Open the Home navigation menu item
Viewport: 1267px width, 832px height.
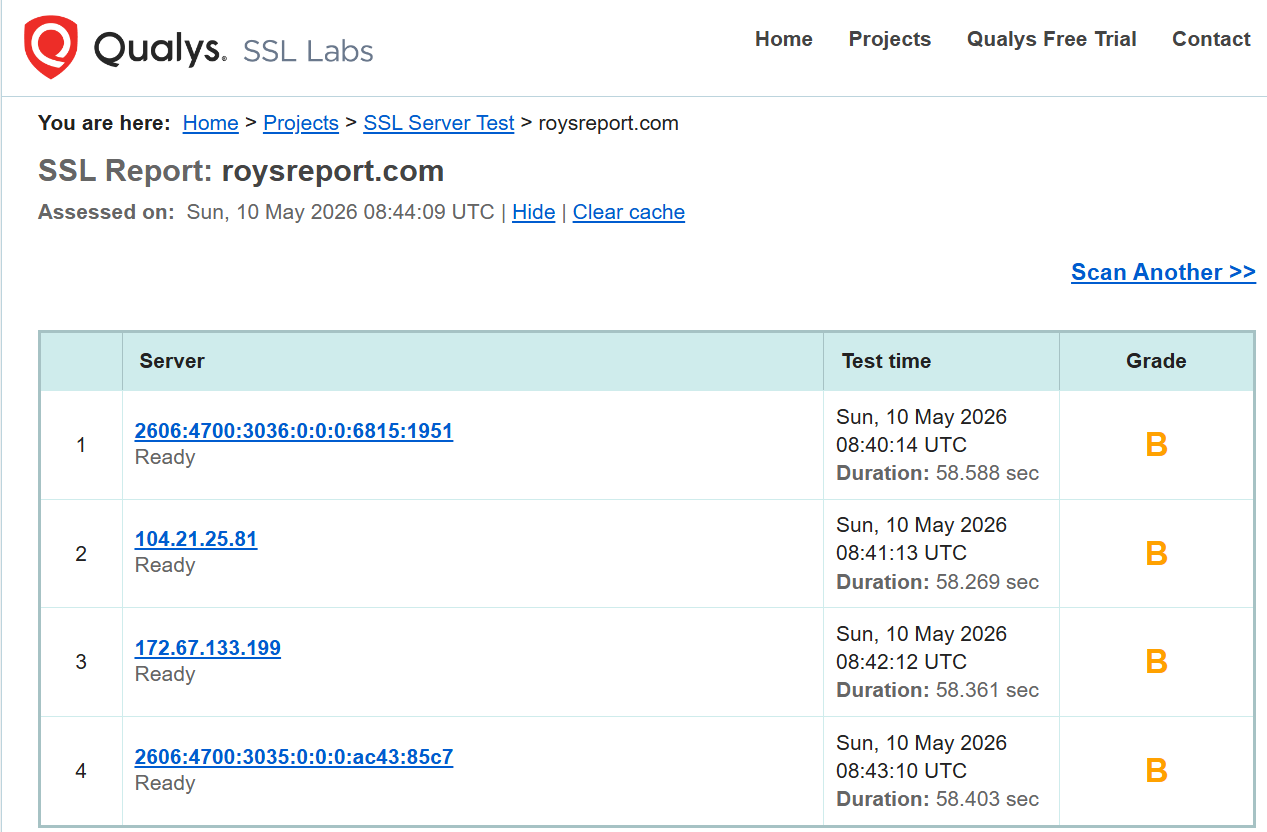coord(783,39)
